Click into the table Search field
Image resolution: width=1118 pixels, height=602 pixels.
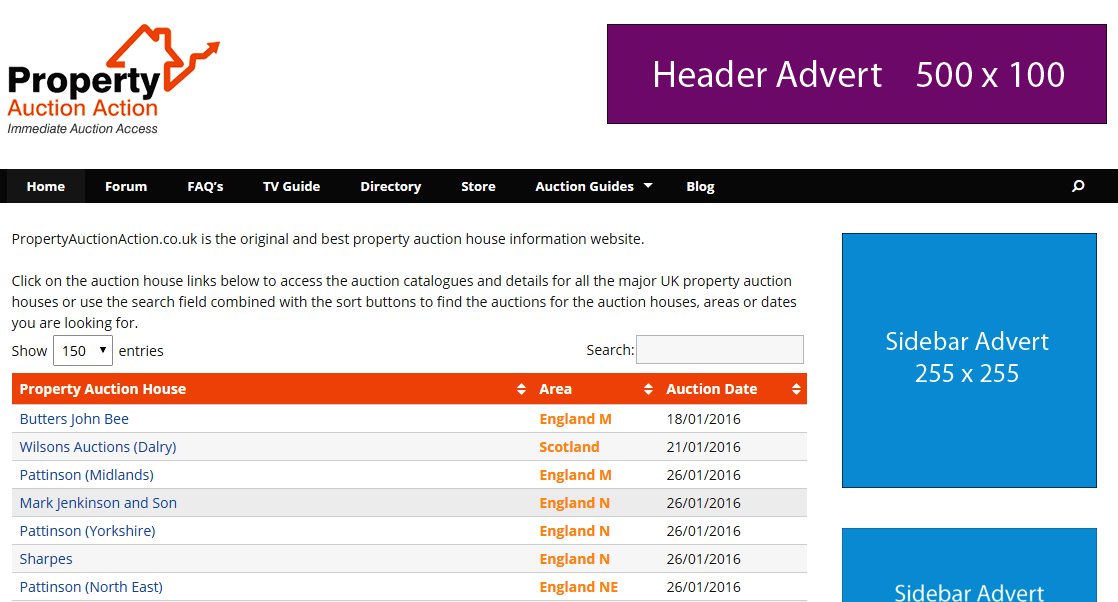(x=719, y=350)
